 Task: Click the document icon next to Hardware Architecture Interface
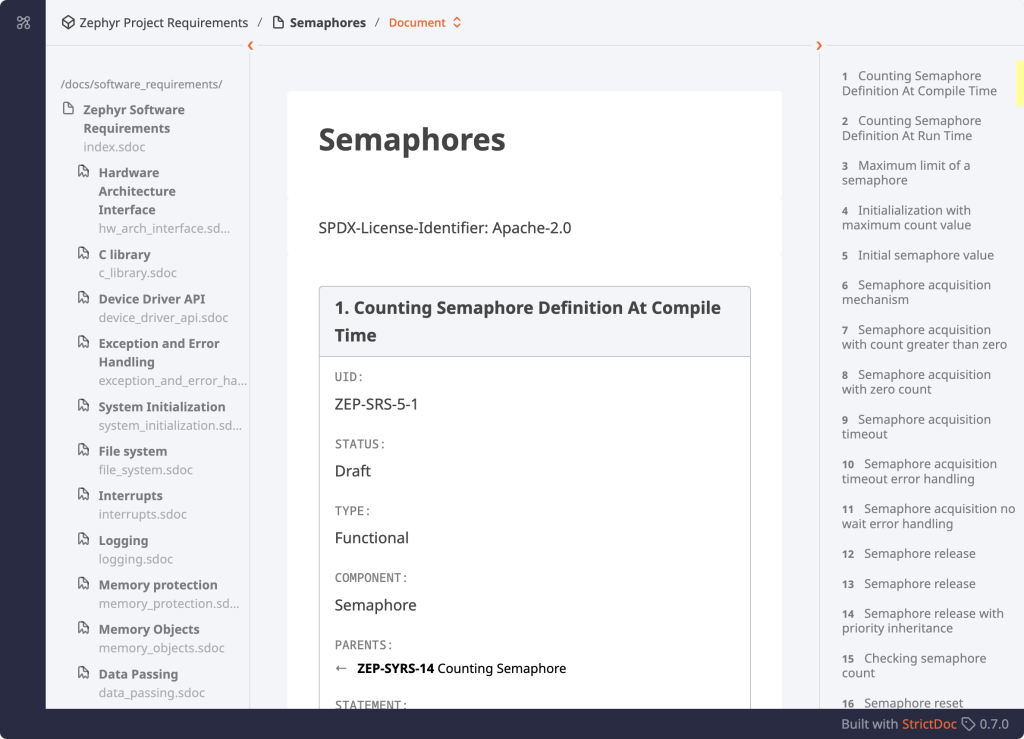(84, 172)
